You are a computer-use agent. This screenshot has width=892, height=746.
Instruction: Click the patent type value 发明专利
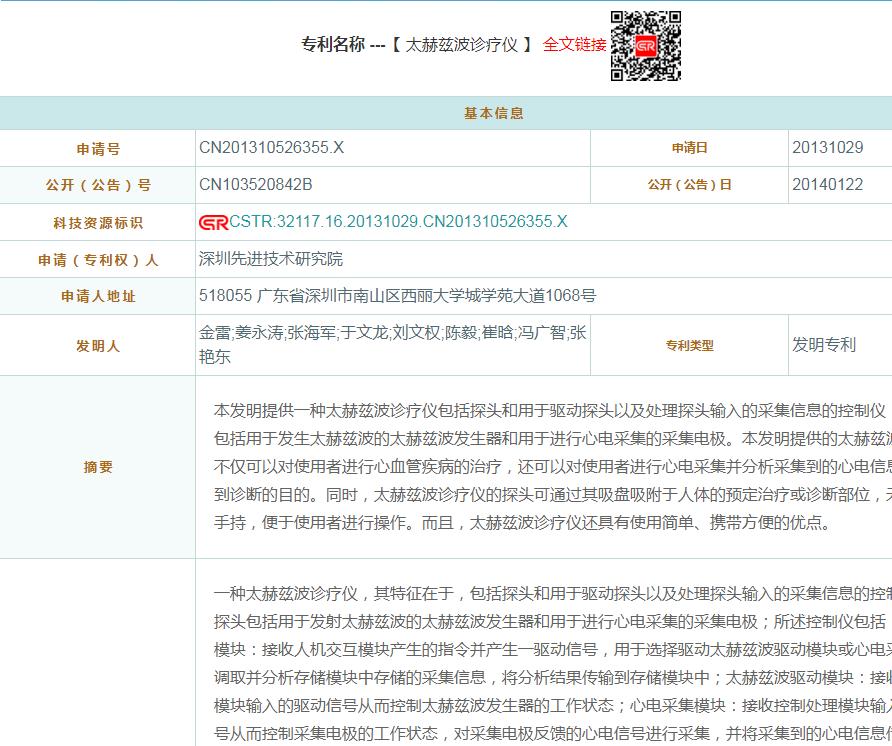point(824,345)
